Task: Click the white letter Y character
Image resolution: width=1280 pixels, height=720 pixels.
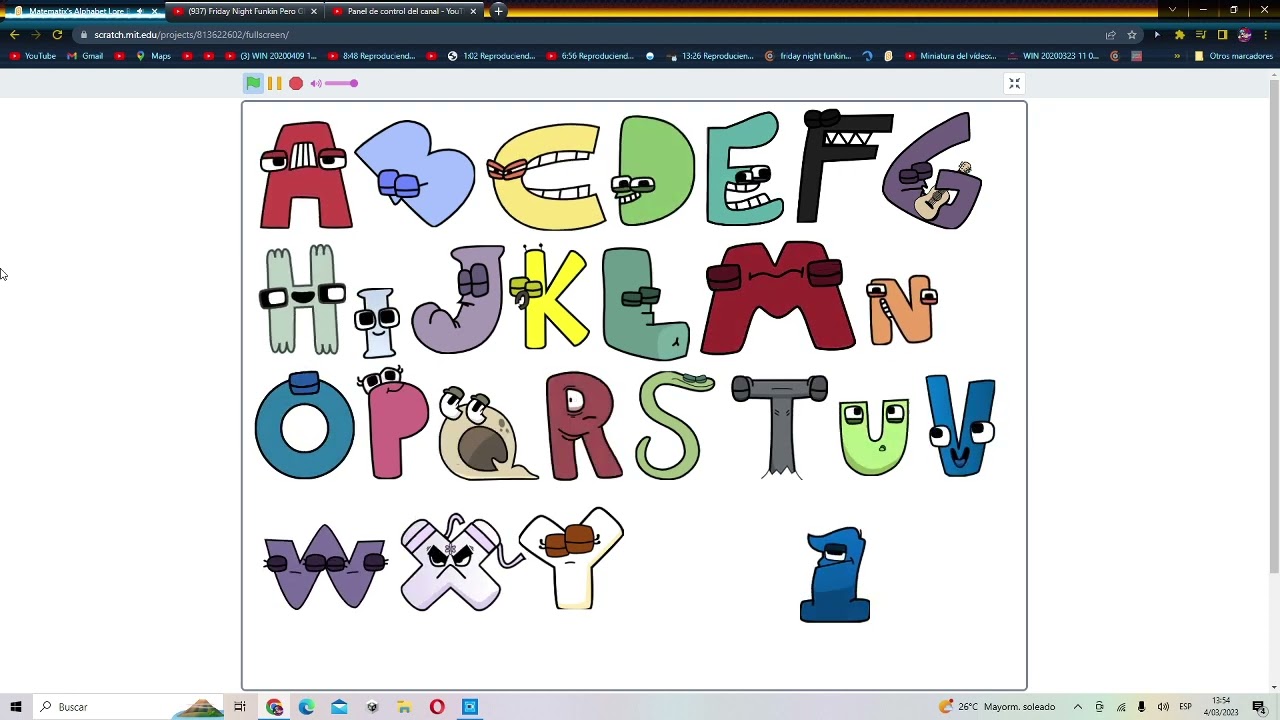Action: [x=571, y=558]
